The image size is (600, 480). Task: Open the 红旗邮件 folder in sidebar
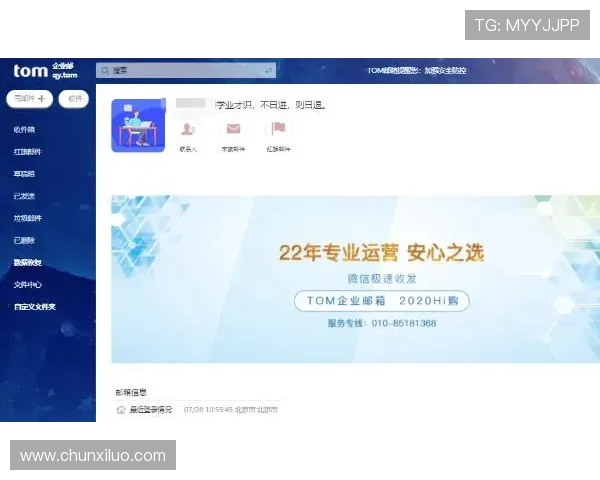(x=27, y=152)
